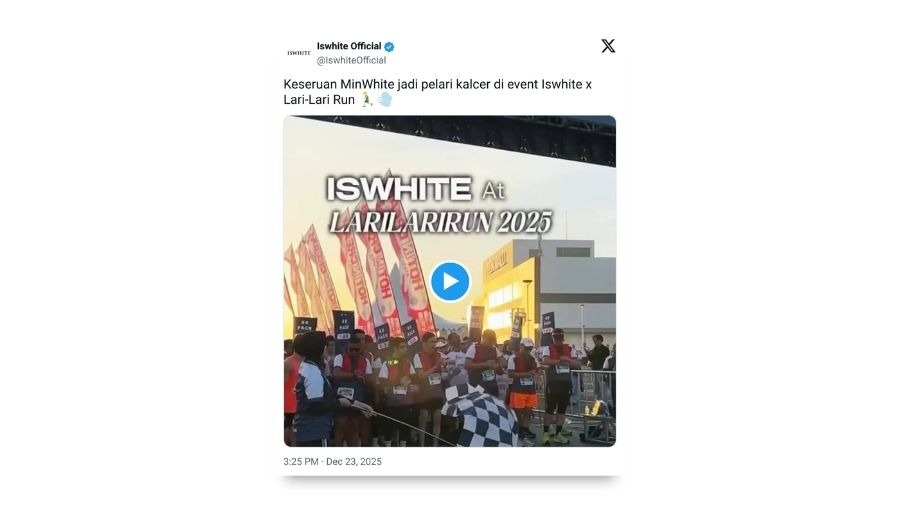Click the LARILARIRUN 2025 video caption

click(440, 222)
